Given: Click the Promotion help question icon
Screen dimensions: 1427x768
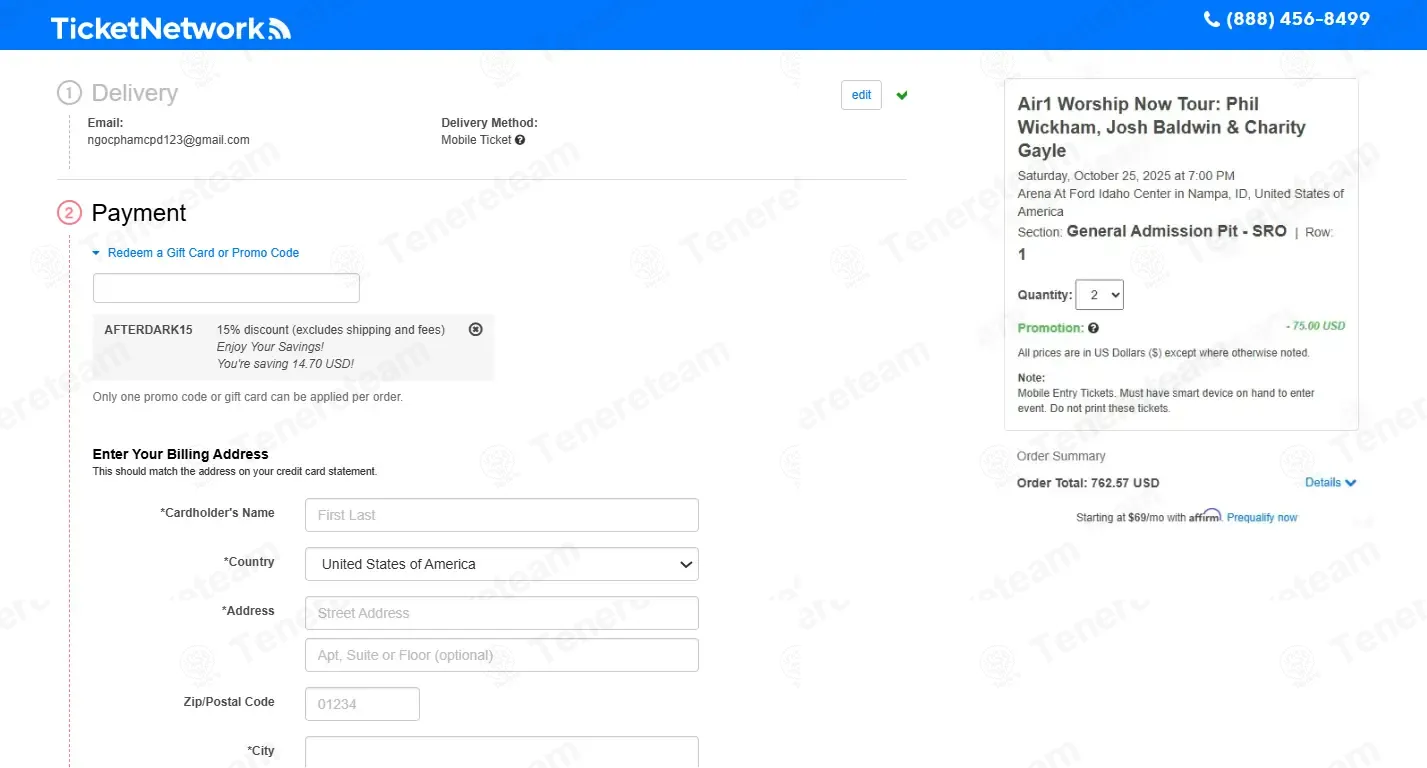Looking at the screenshot, I should (x=1093, y=328).
